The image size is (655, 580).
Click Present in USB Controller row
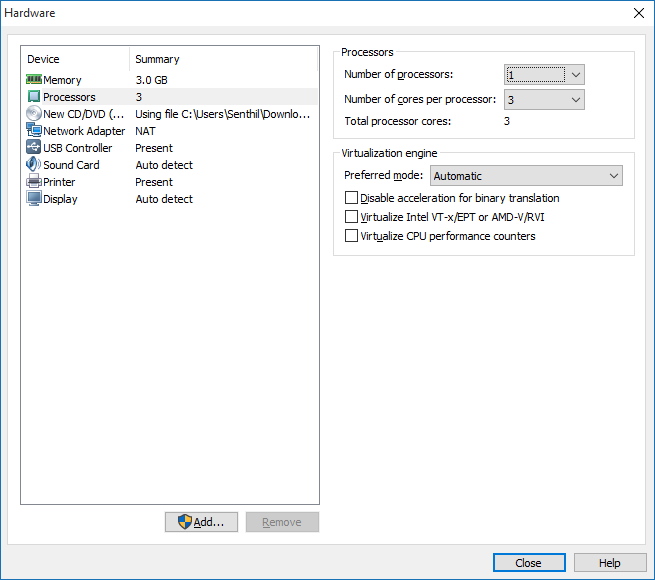(x=154, y=148)
